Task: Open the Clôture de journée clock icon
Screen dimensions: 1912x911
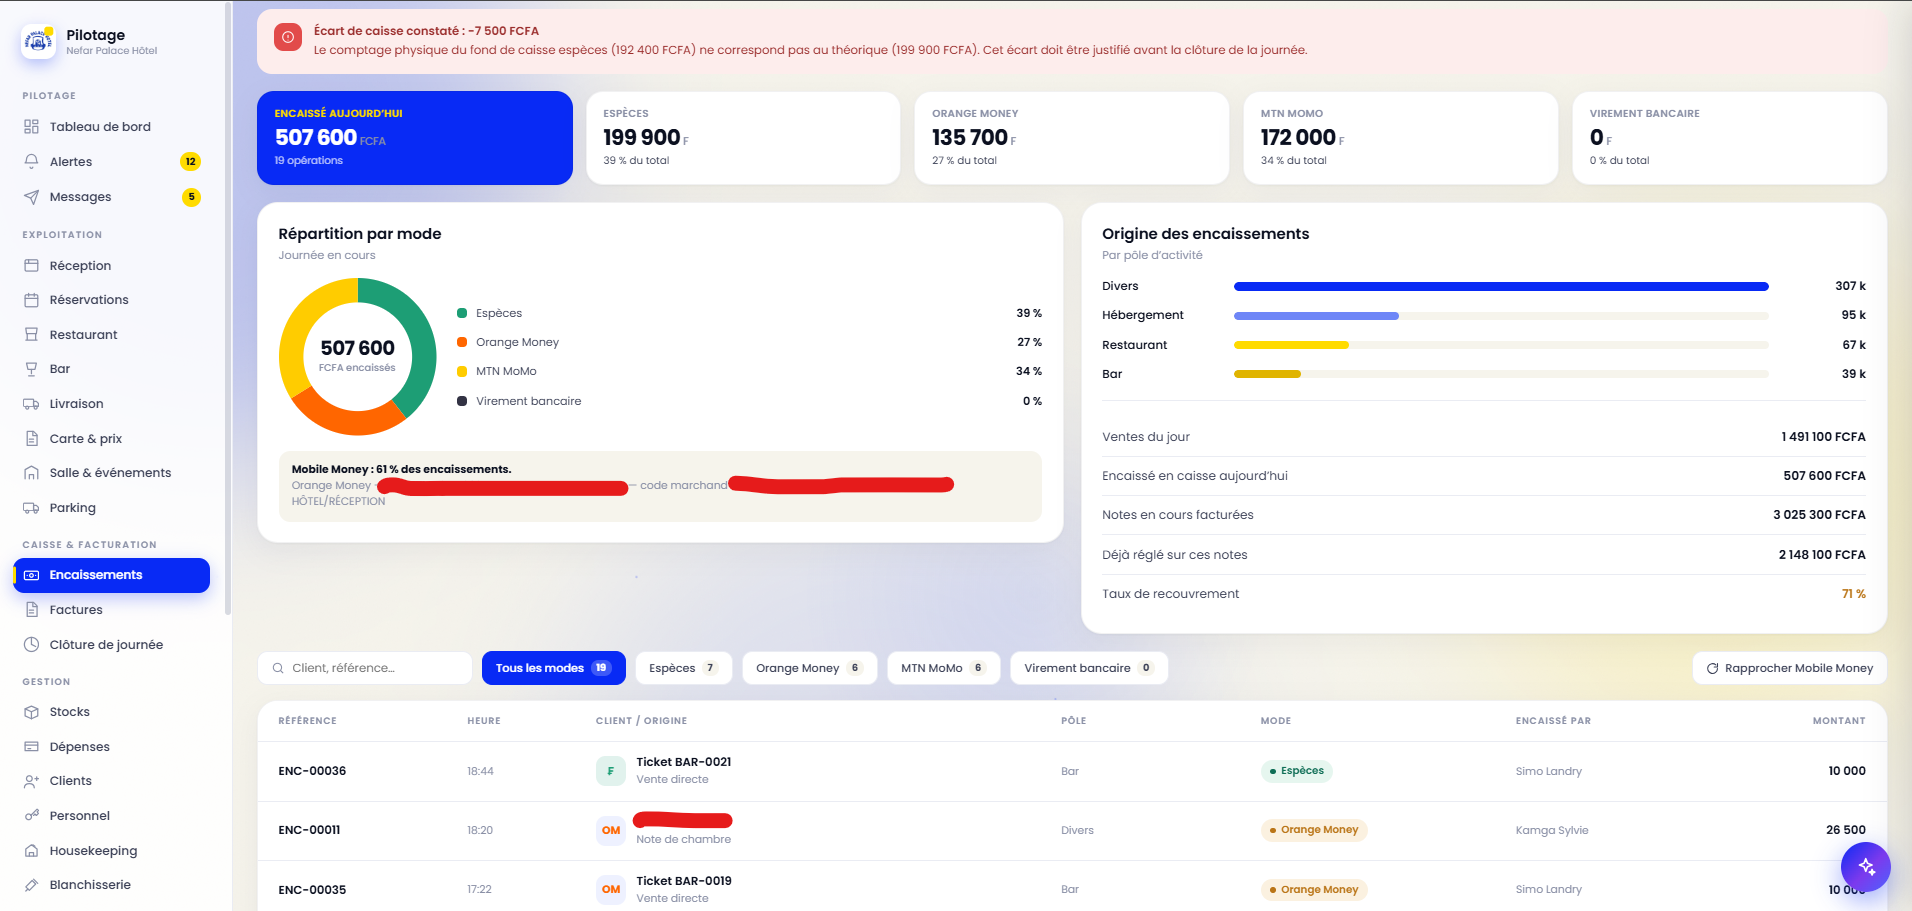Action: click(31, 645)
